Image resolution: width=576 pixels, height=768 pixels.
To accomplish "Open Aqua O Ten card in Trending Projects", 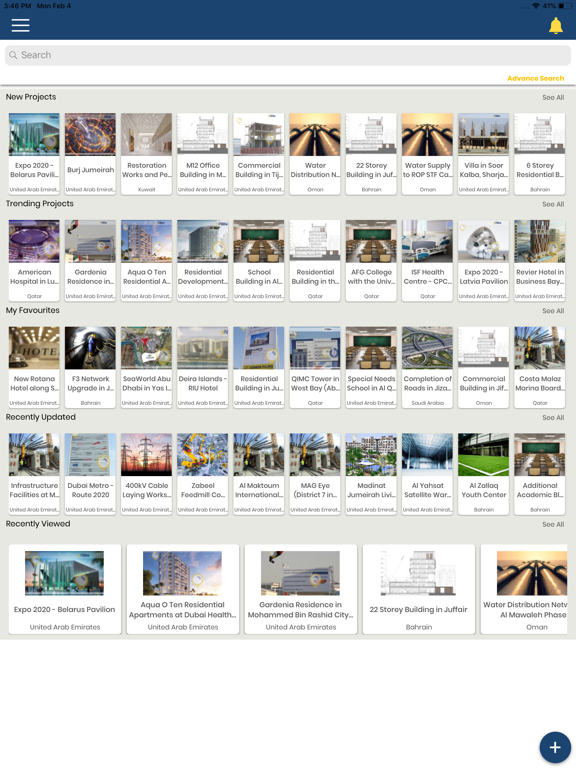I will pyautogui.click(x=146, y=261).
